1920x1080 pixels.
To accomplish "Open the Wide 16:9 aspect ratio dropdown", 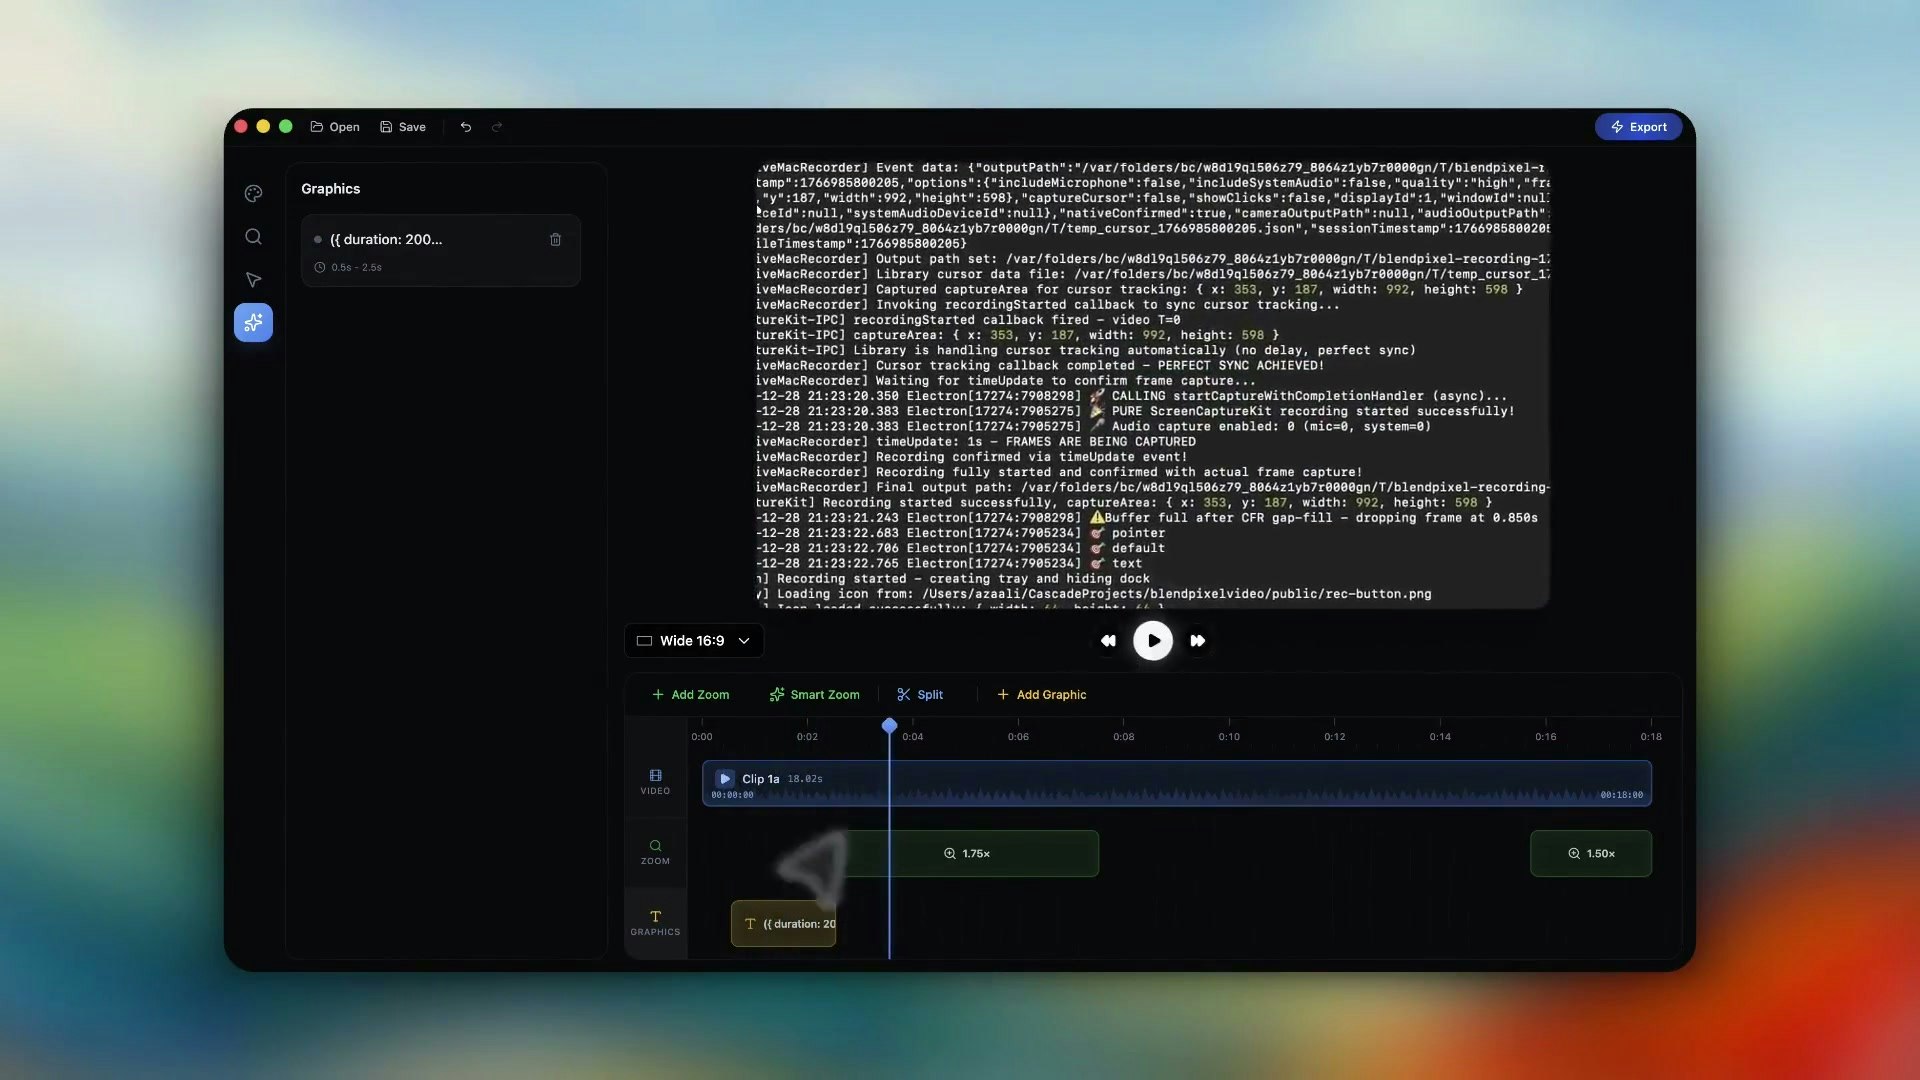I will pyautogui.click(x=694, y=641).
